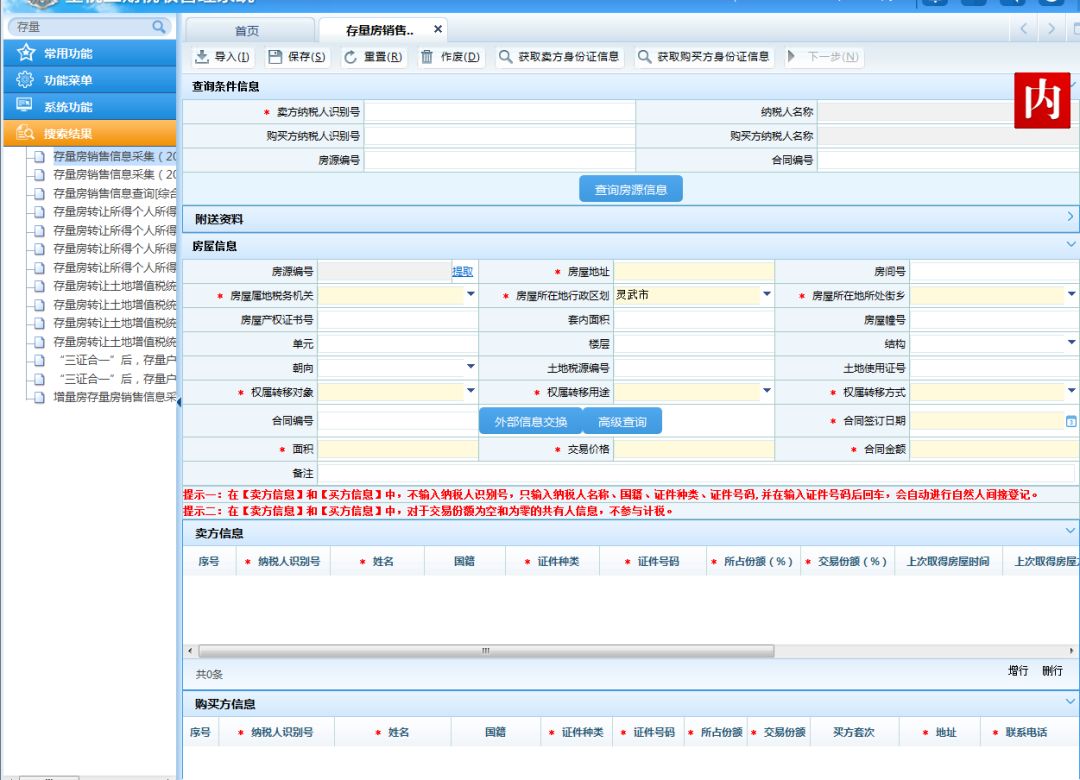Screen dimensions: 1080x780
Task: Click the 作废 trash icon button
Action: coord(427,57)
